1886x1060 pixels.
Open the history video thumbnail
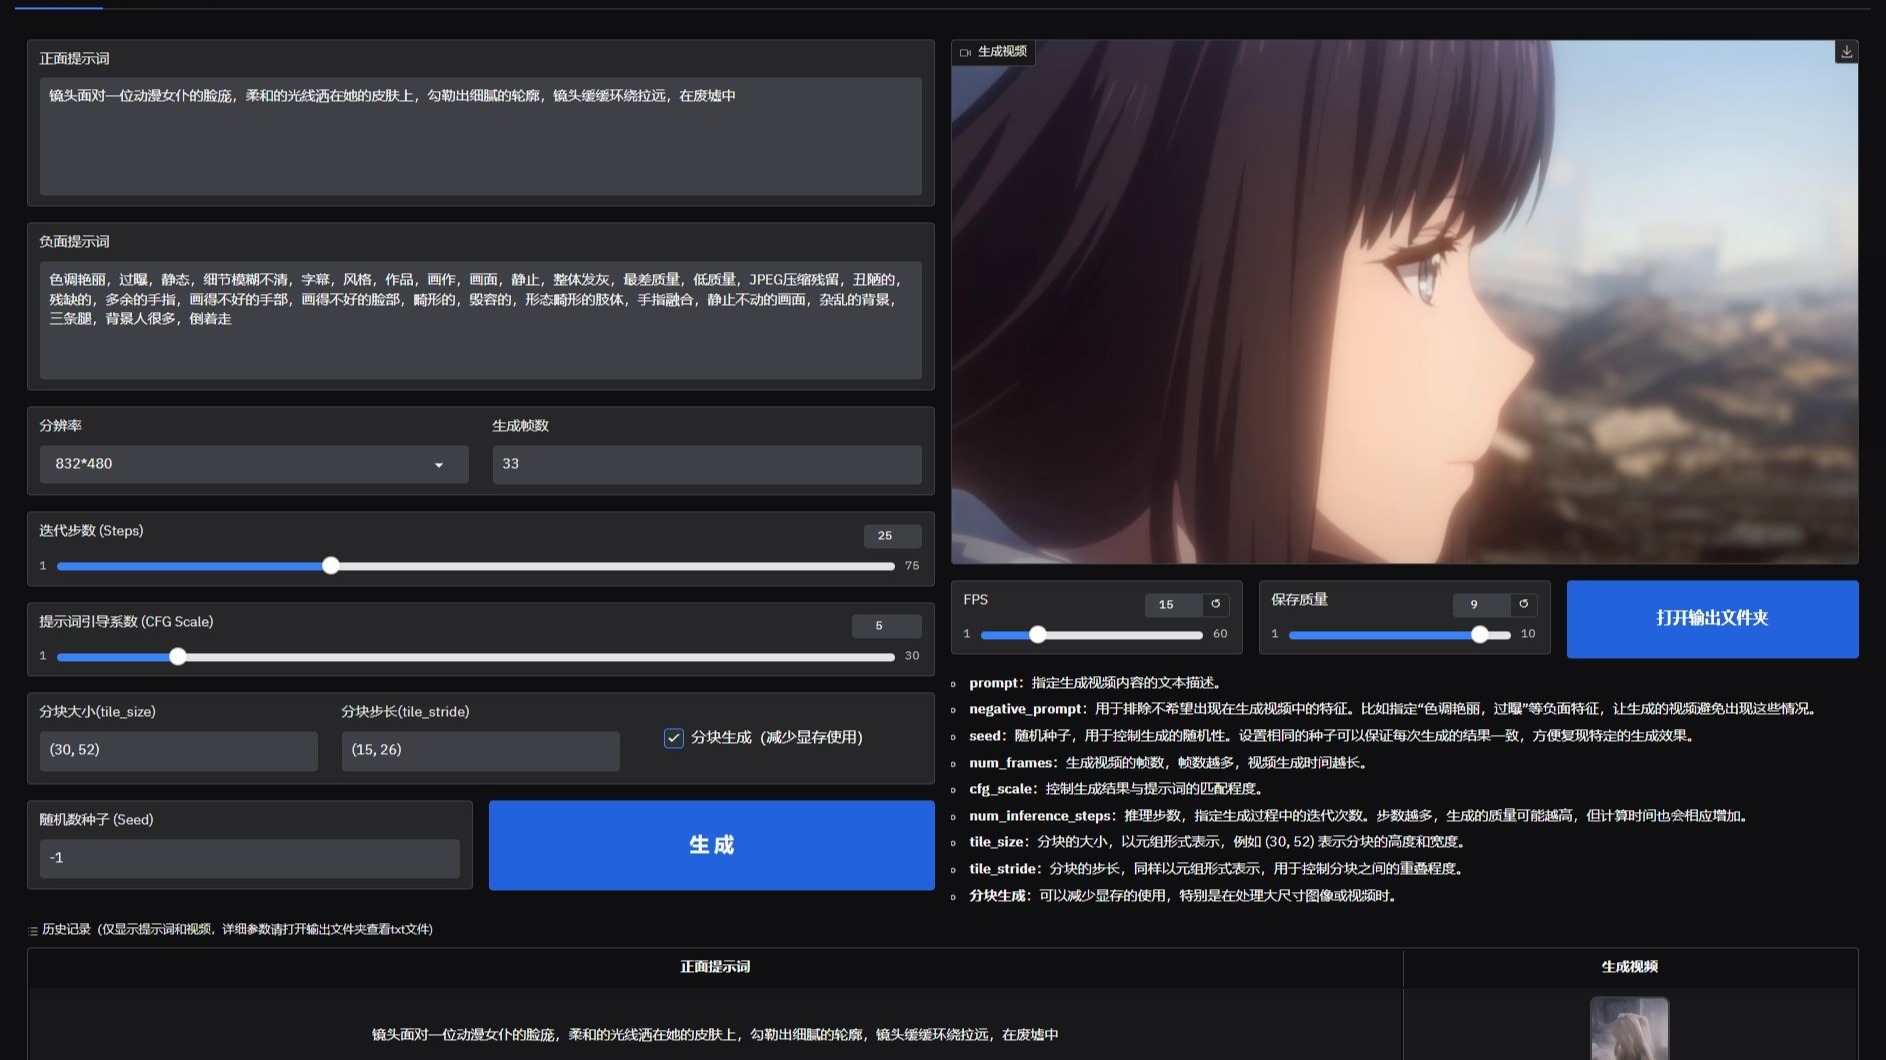(x=1629, y=1028)
